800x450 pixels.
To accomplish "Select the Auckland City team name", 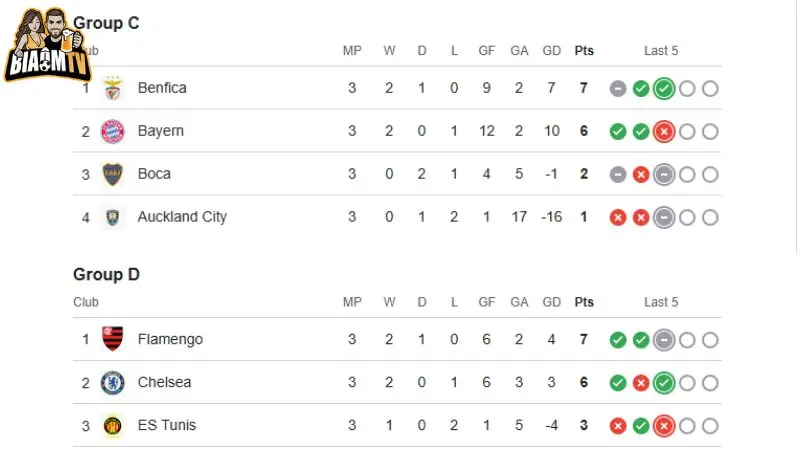I will click(x=182, y=217).
